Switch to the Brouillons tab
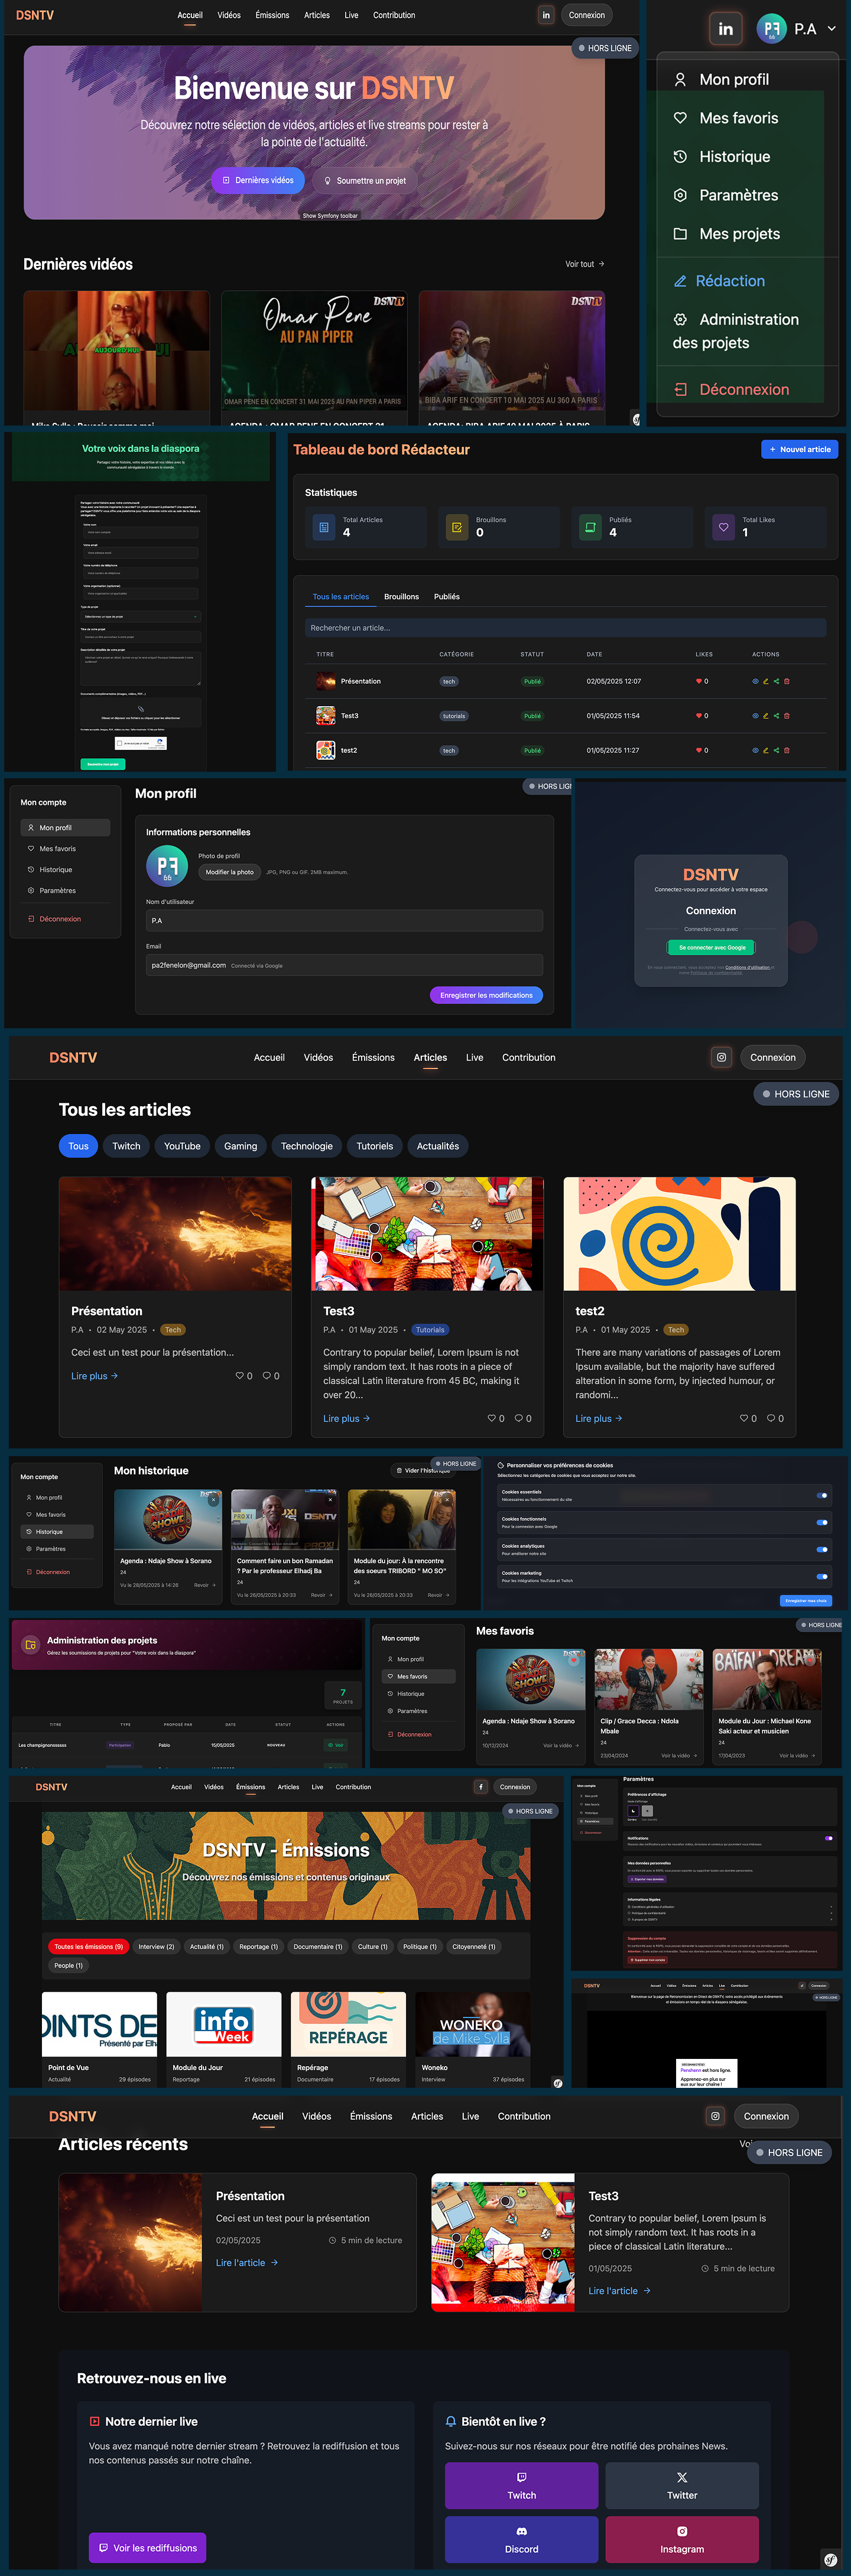851x2576 pixels. click(x=401, y=597)
